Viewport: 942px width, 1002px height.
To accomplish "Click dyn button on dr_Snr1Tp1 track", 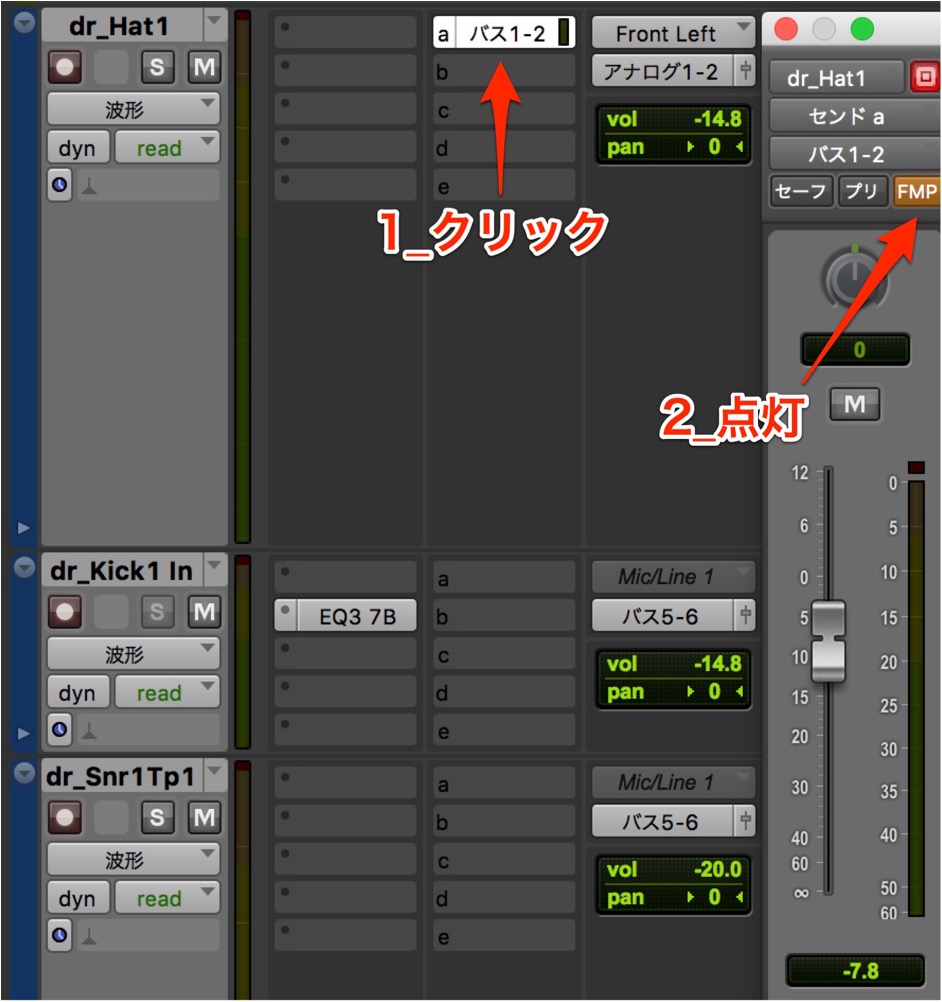I will click(77, 898).
